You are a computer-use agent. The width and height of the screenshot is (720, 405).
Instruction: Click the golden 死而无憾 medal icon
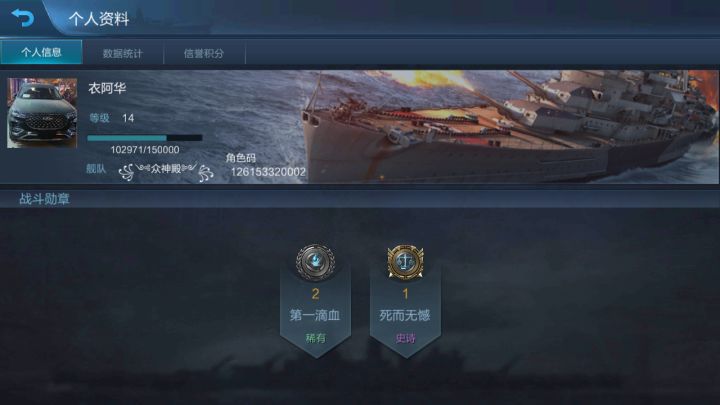405,262
